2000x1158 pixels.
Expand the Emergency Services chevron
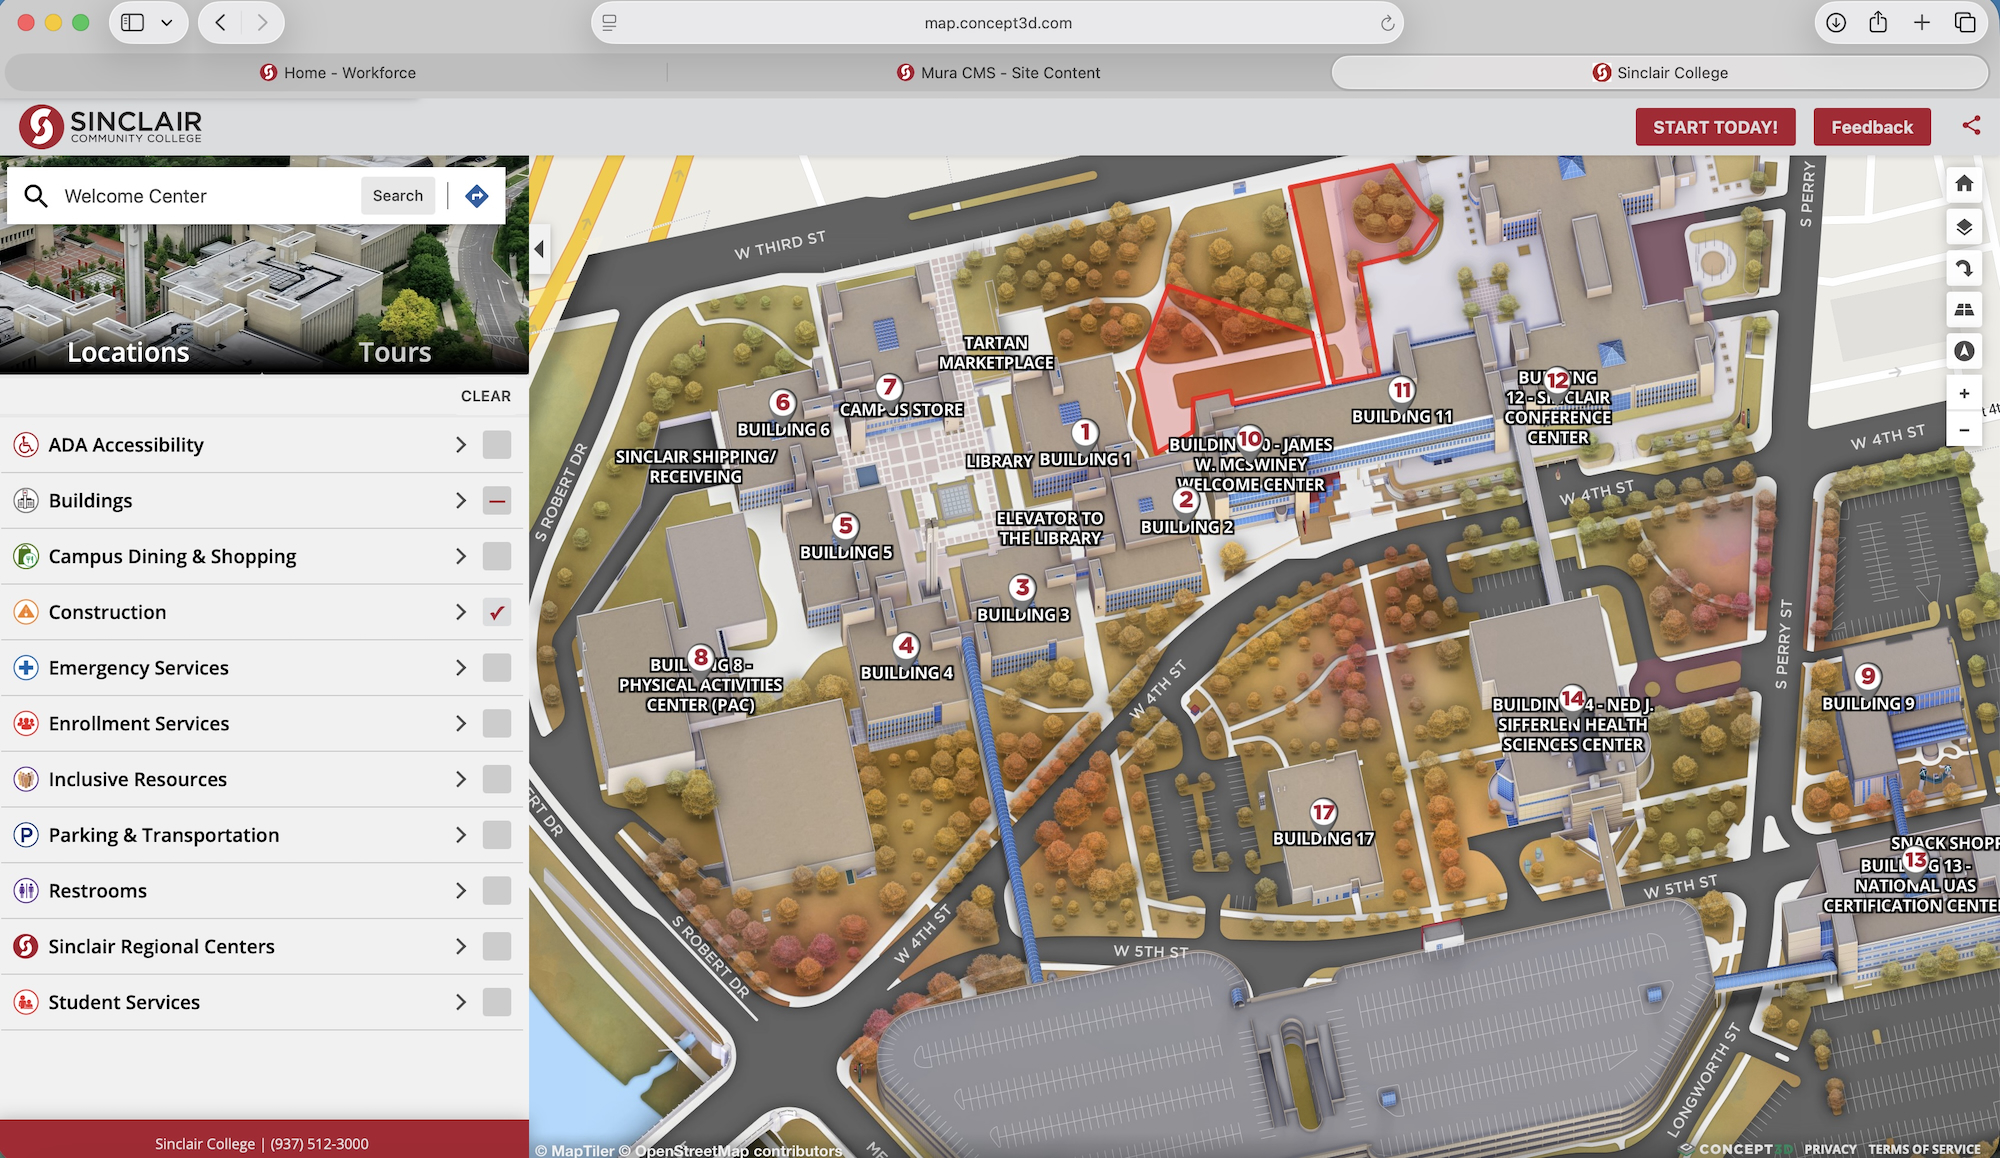tap(461, 668)
